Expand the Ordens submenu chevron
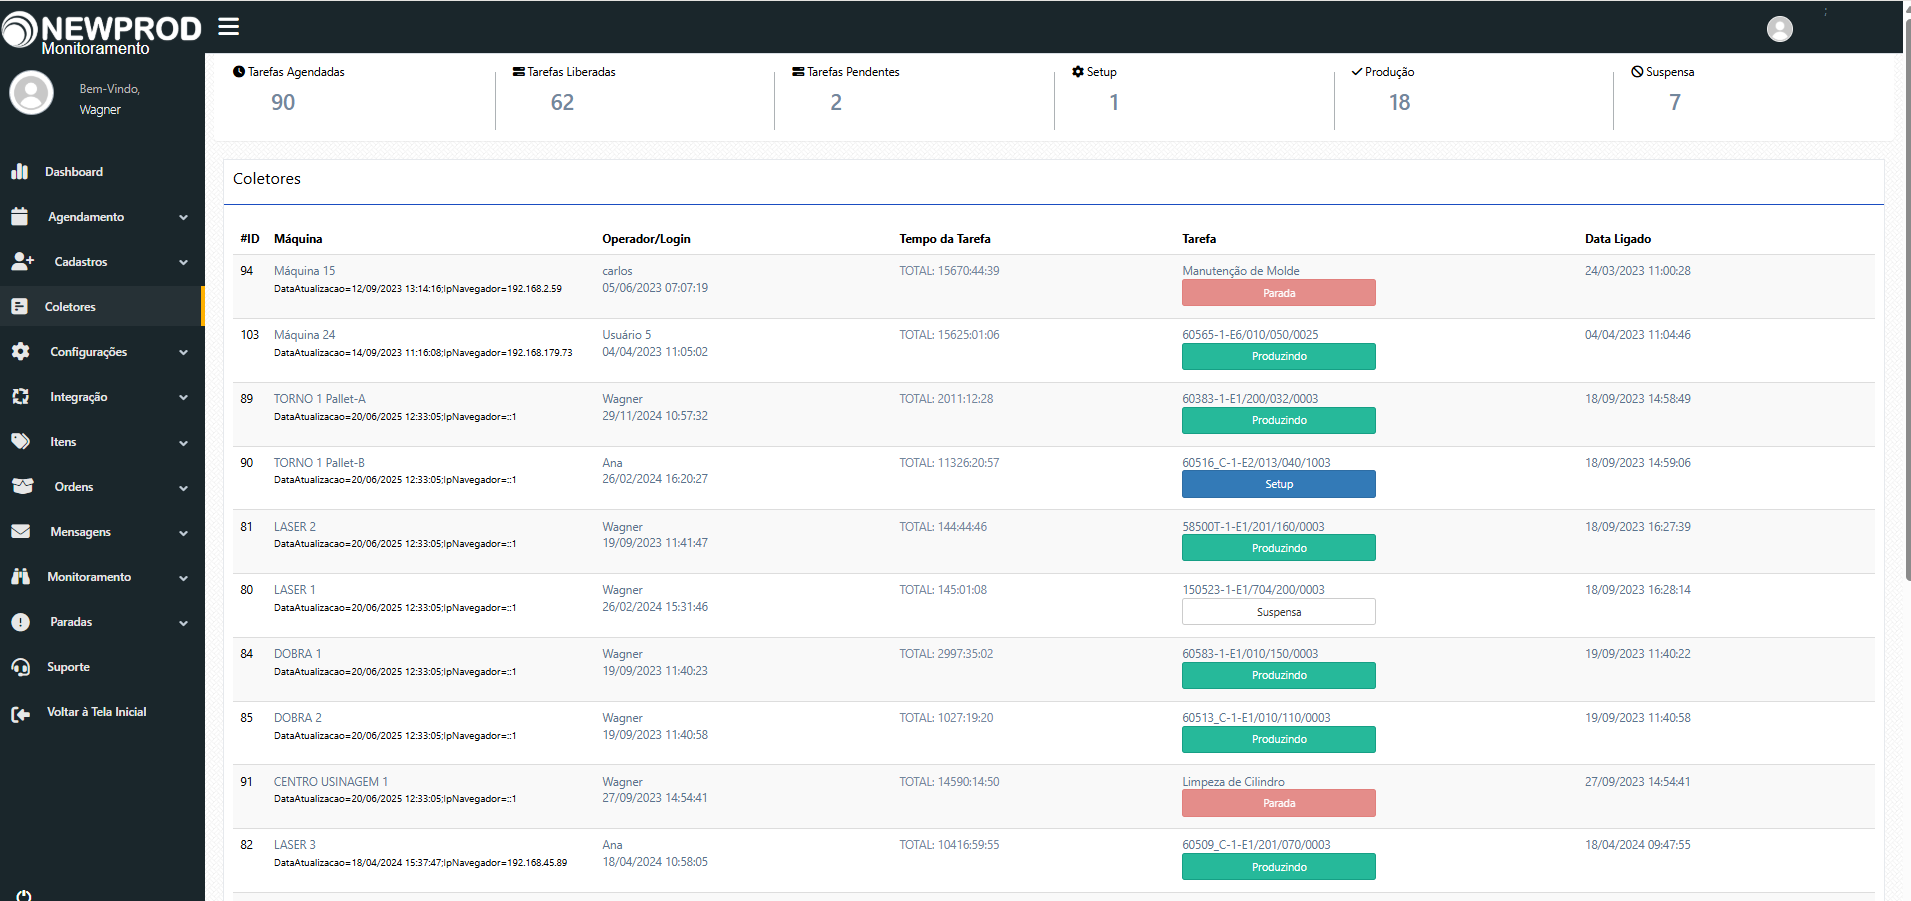The image size is (1911, 901). (184, 488)
